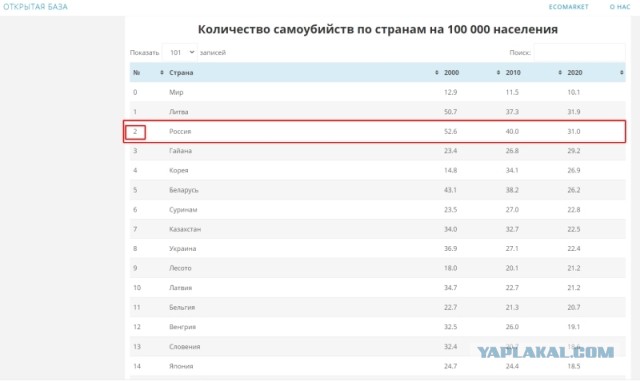
Task: Click Гайана 2000 value 23.4
Action: coord(451,151)
